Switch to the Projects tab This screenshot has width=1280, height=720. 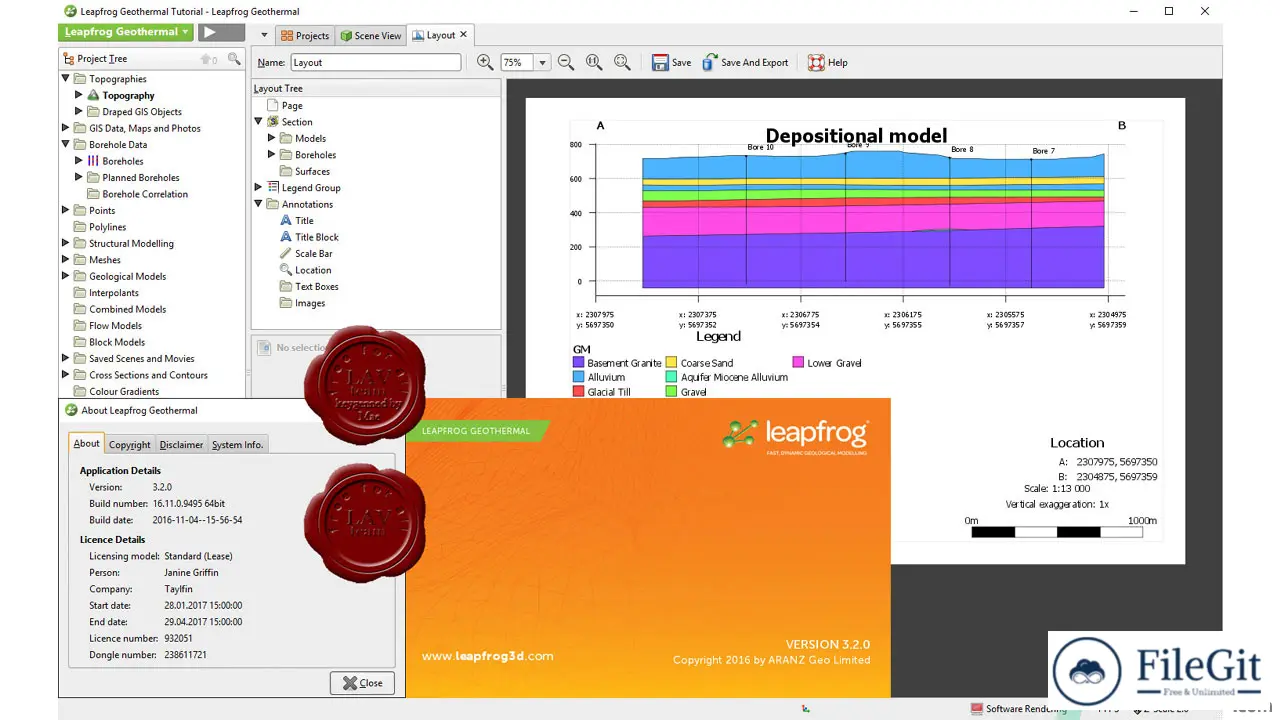tap(304, 35)
